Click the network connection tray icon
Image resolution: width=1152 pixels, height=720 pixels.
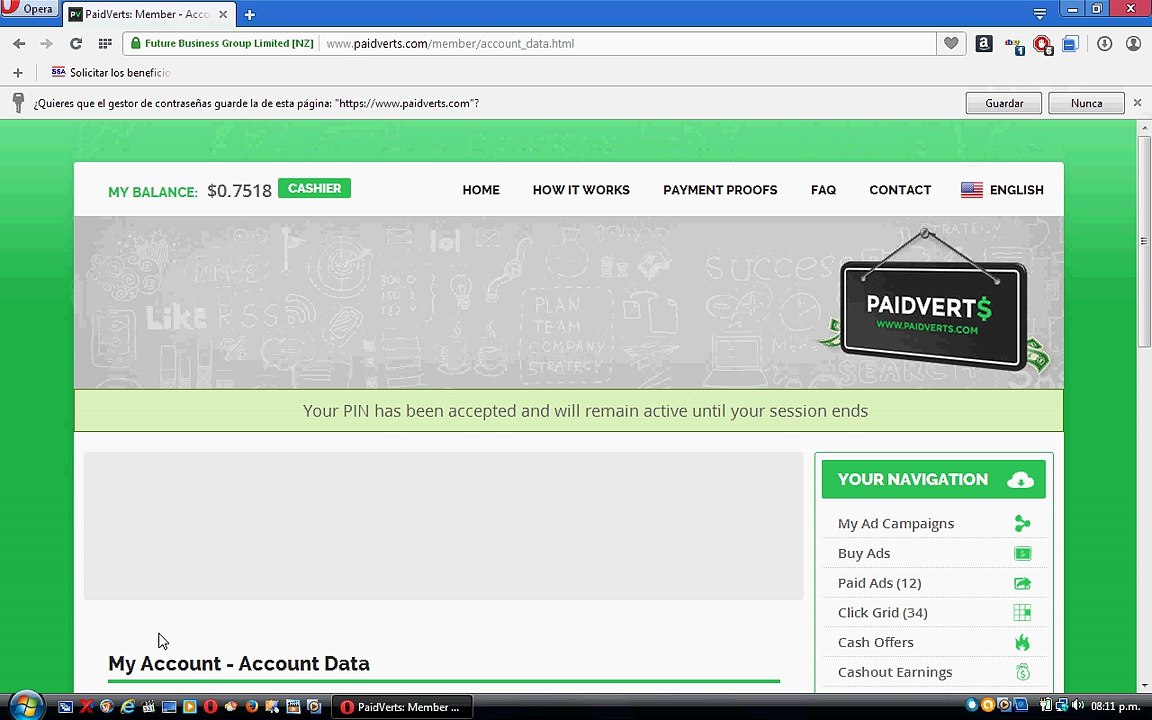point(1062,706)
